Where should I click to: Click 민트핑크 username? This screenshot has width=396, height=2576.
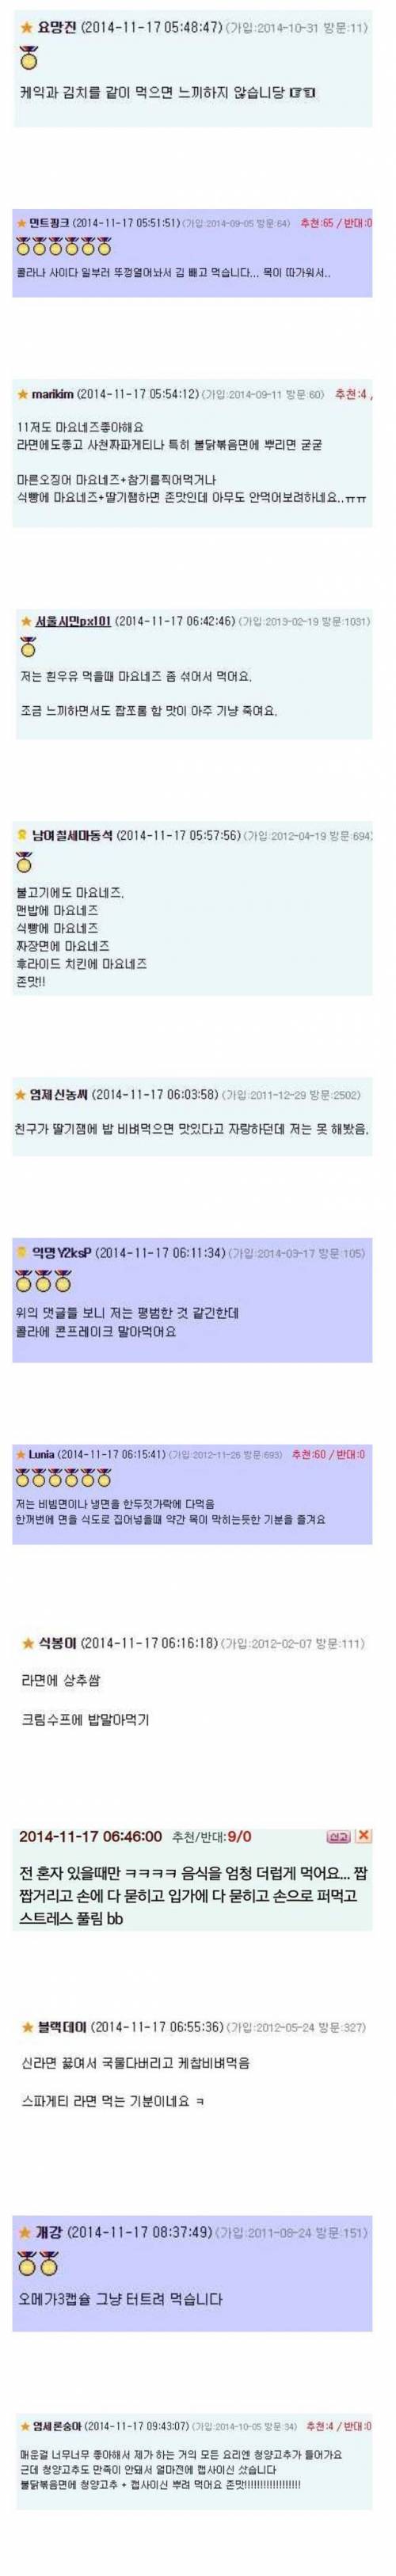[49, 222]
